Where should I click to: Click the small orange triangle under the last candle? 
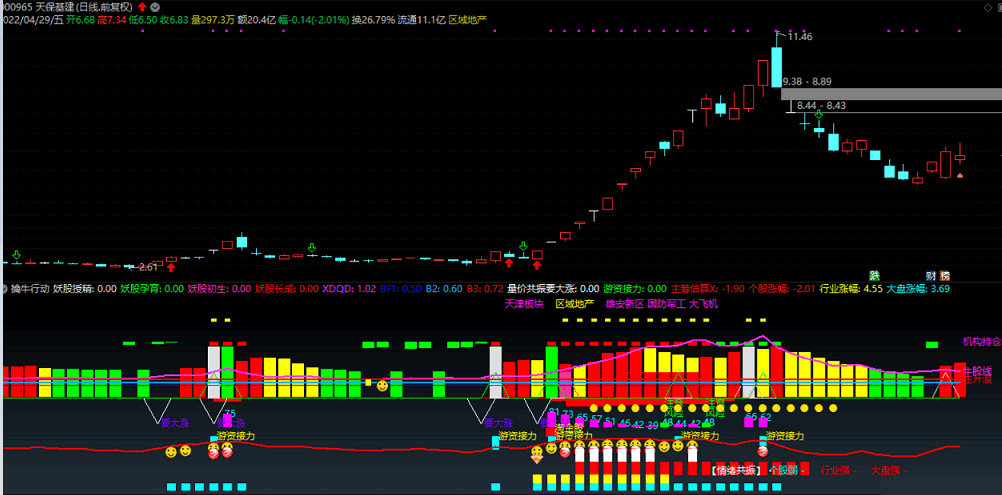coord(959,175)
